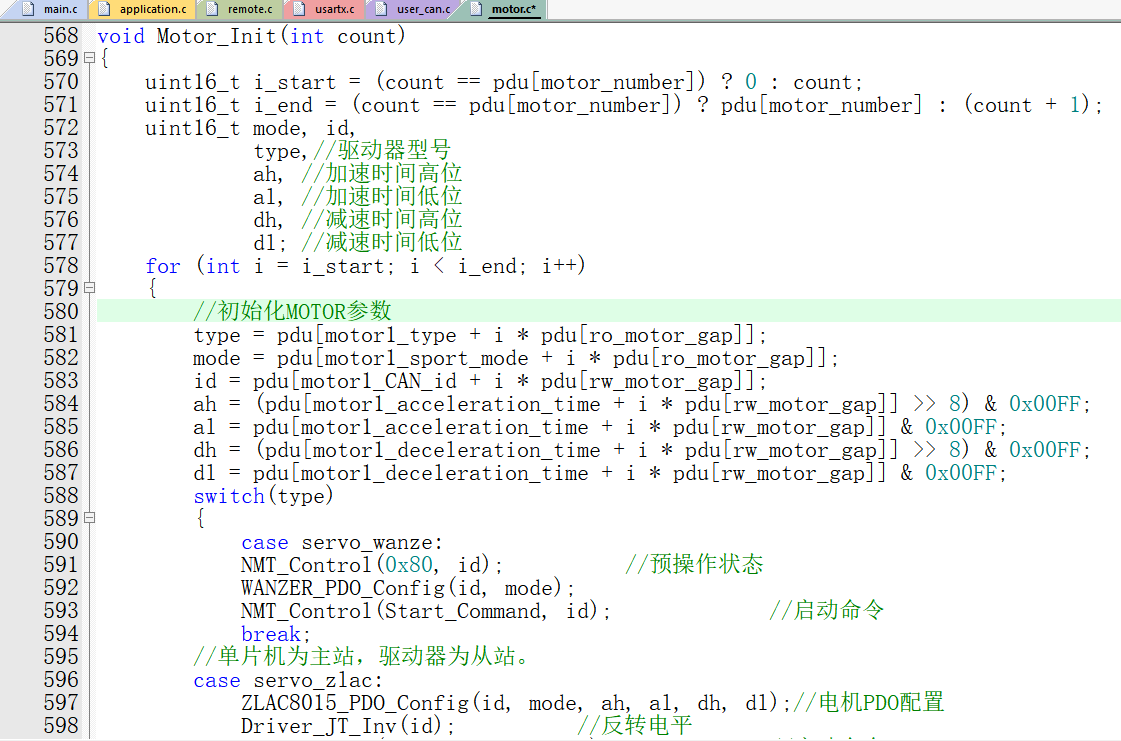This screenshot has height=741, width=1121.
Task: Switch to the application.c tab
Action: (x=152, y=9)
